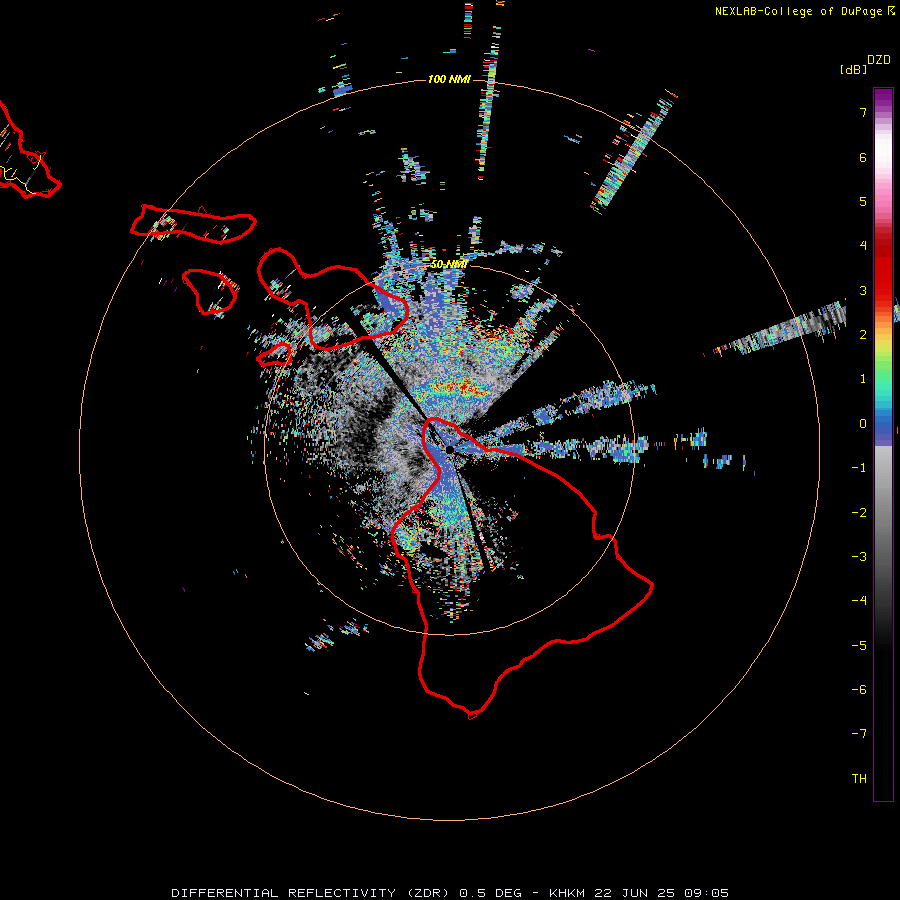900x900 pixels.
Task: Select the -2 value on the scale
Action: point(859,513)
